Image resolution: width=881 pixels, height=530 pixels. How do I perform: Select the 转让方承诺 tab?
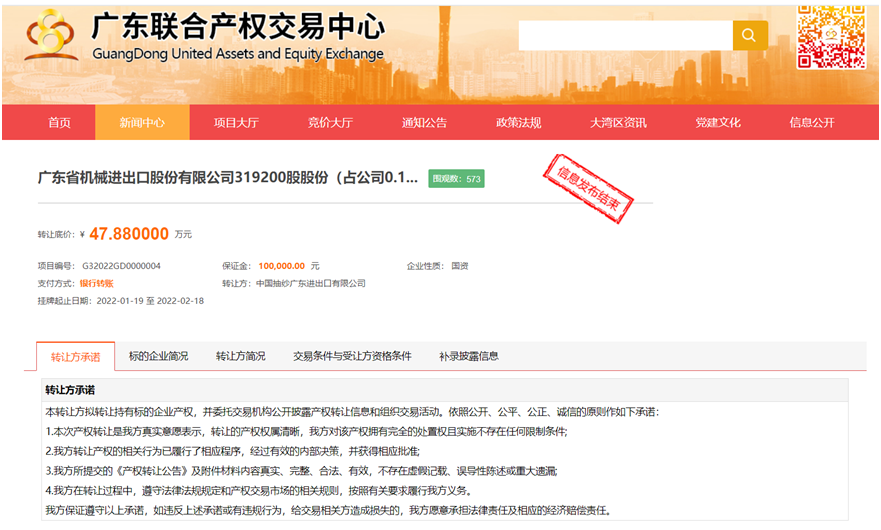pos(75,356)
